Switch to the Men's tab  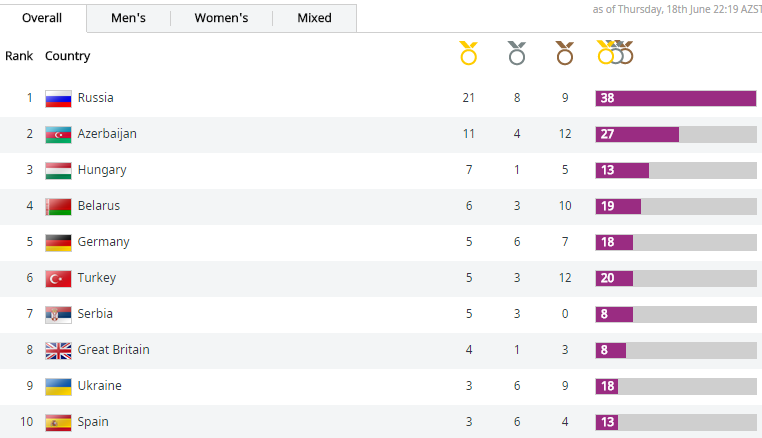[128, 18]
